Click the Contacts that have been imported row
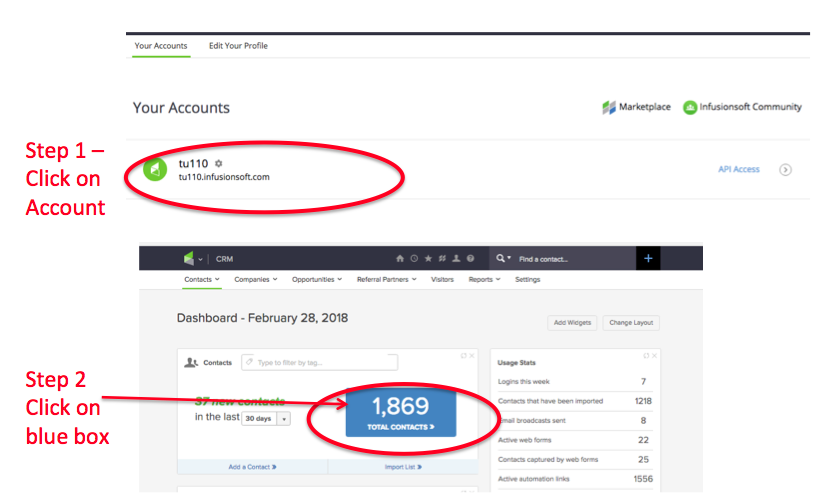 (x=574, y=401)
